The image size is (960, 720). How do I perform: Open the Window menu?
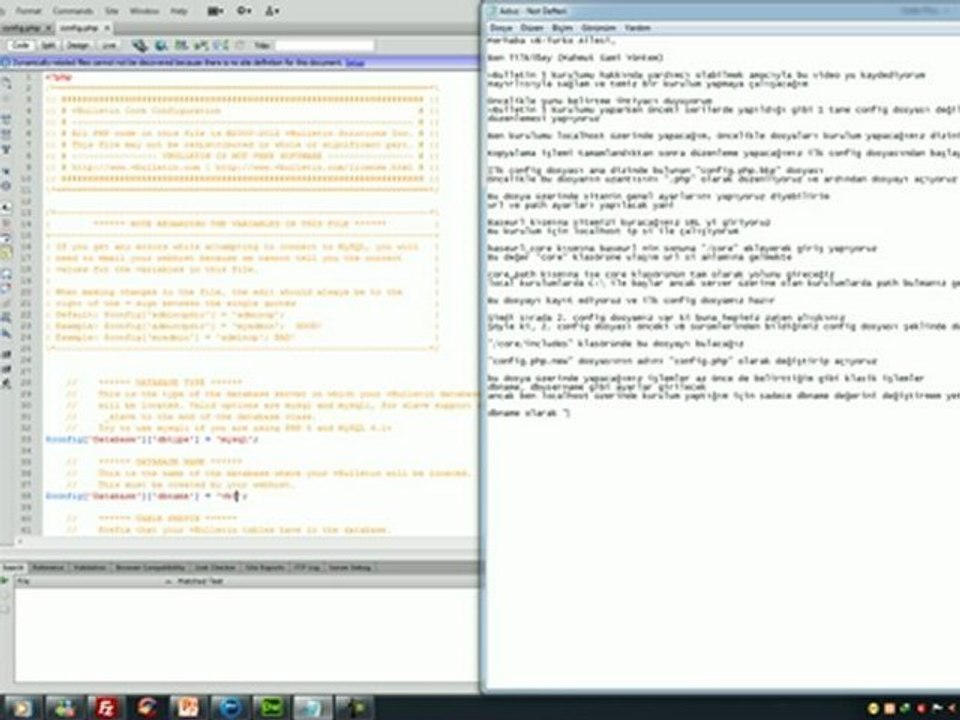tap(144, 11)
